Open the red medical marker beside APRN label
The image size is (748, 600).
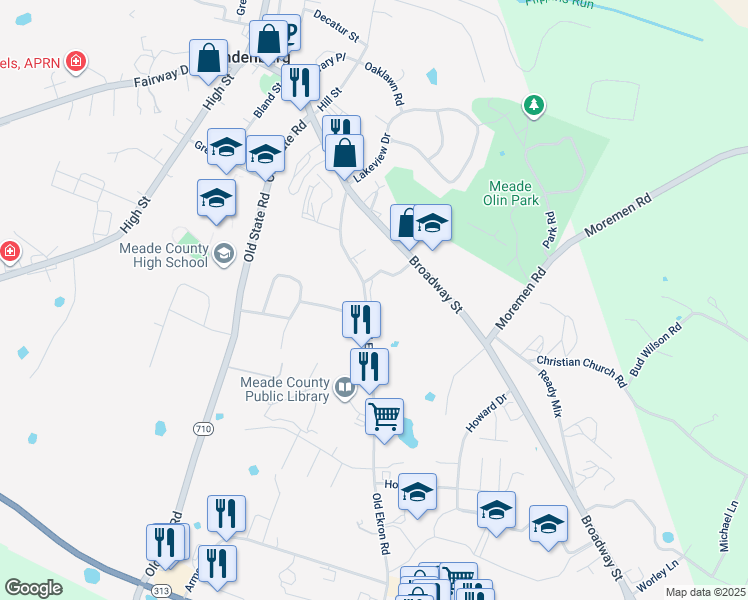point(76,62)
